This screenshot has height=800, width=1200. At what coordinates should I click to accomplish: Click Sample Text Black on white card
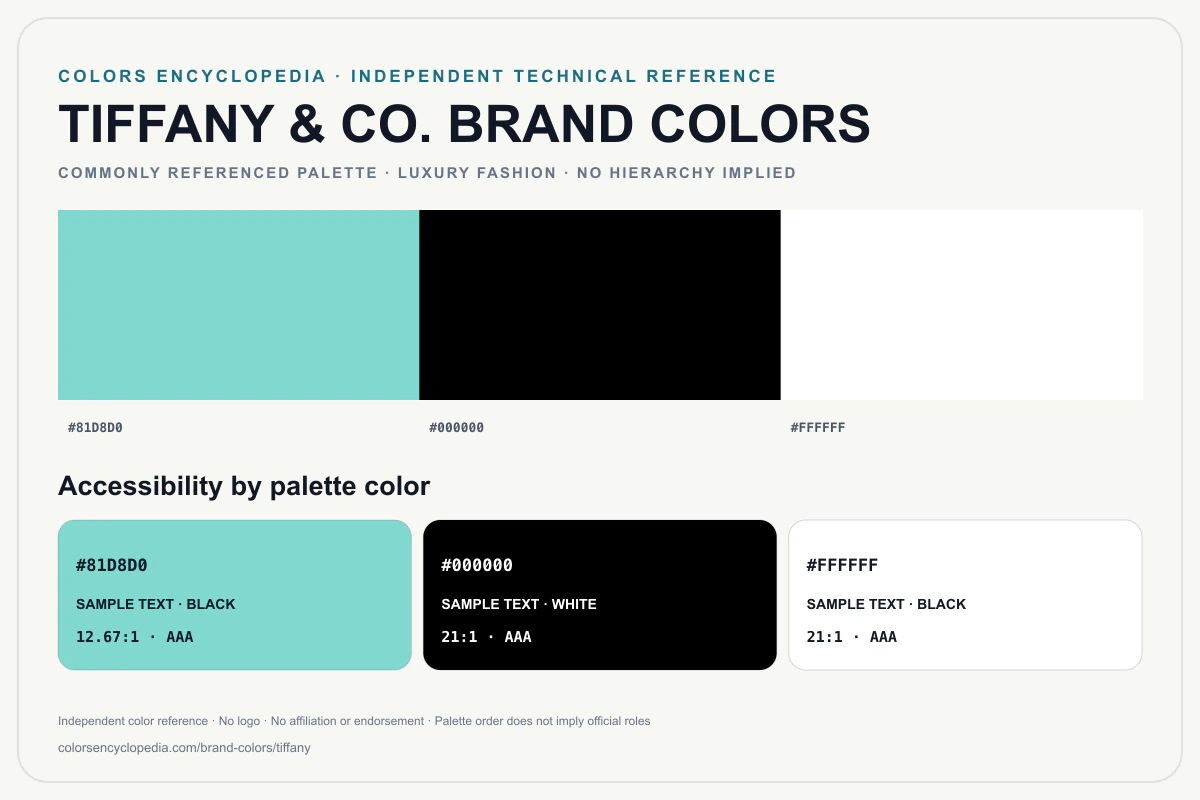point(887,604)
